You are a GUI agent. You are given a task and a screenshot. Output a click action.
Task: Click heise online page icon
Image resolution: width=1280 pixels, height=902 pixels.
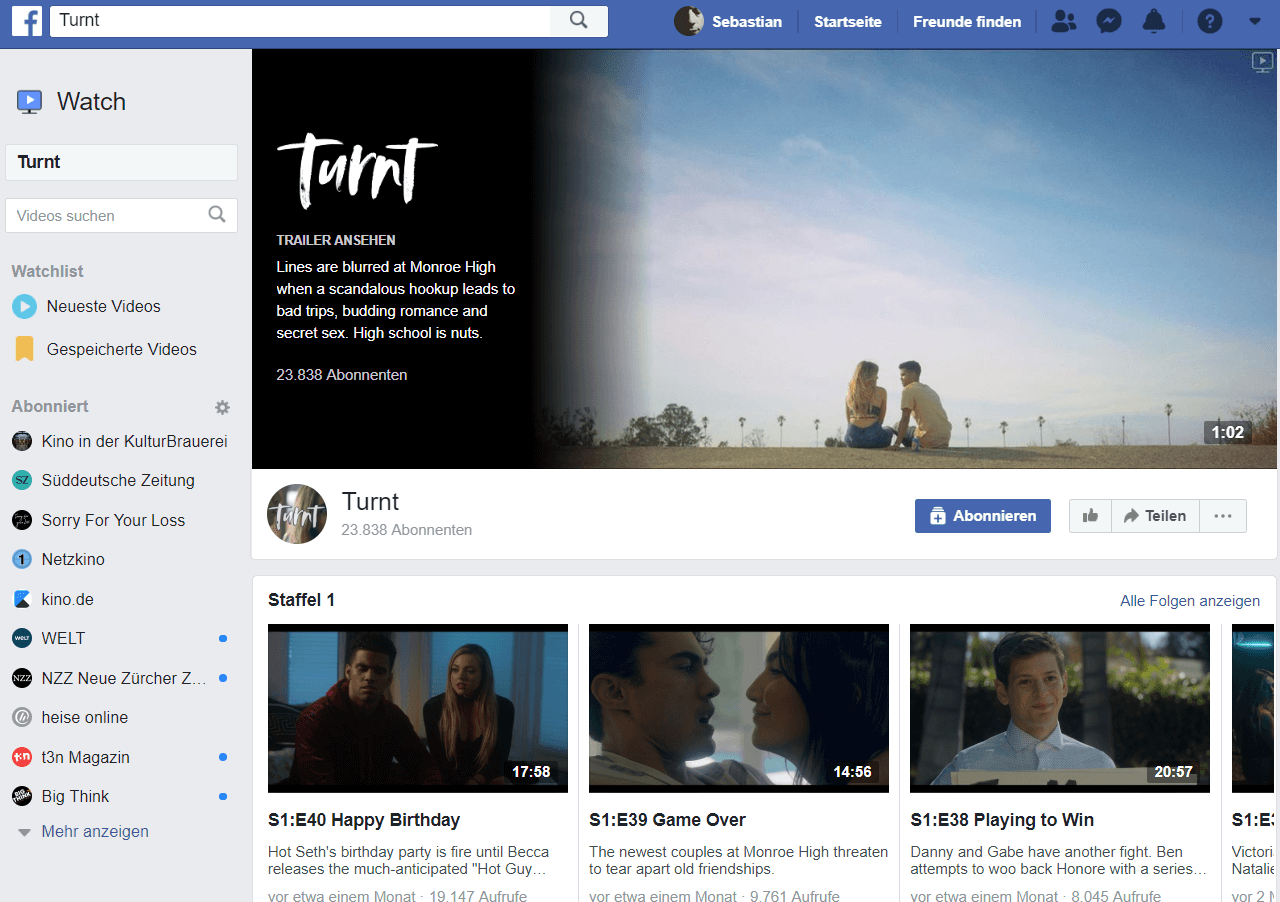[x=22, y=717]
